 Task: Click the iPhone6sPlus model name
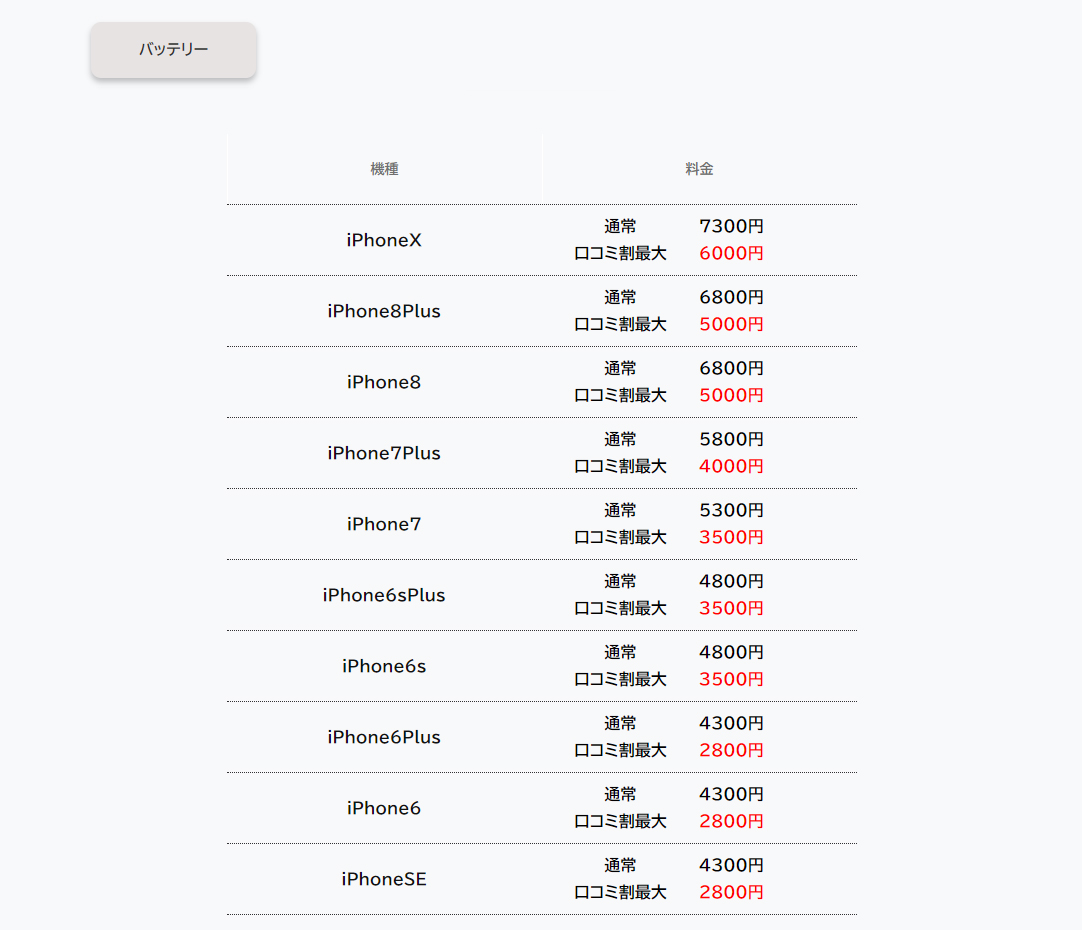384,595
